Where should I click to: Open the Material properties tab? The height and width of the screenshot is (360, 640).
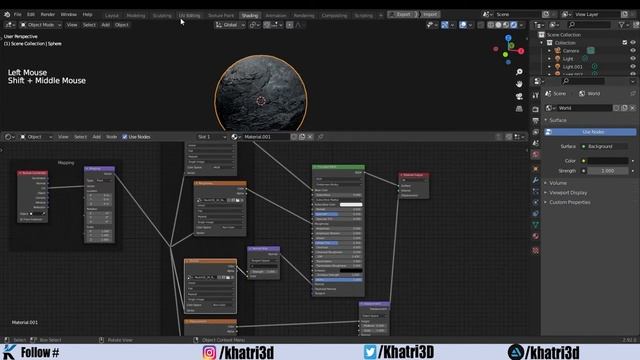(x=536, y=236)
